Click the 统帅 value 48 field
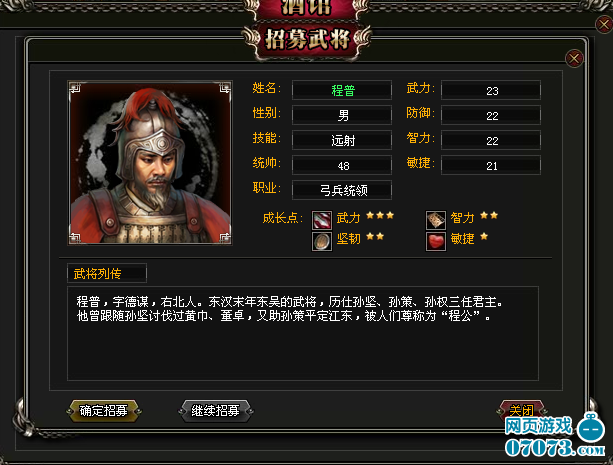This screenshot has width=613, height=465. (x=342, y=165)
